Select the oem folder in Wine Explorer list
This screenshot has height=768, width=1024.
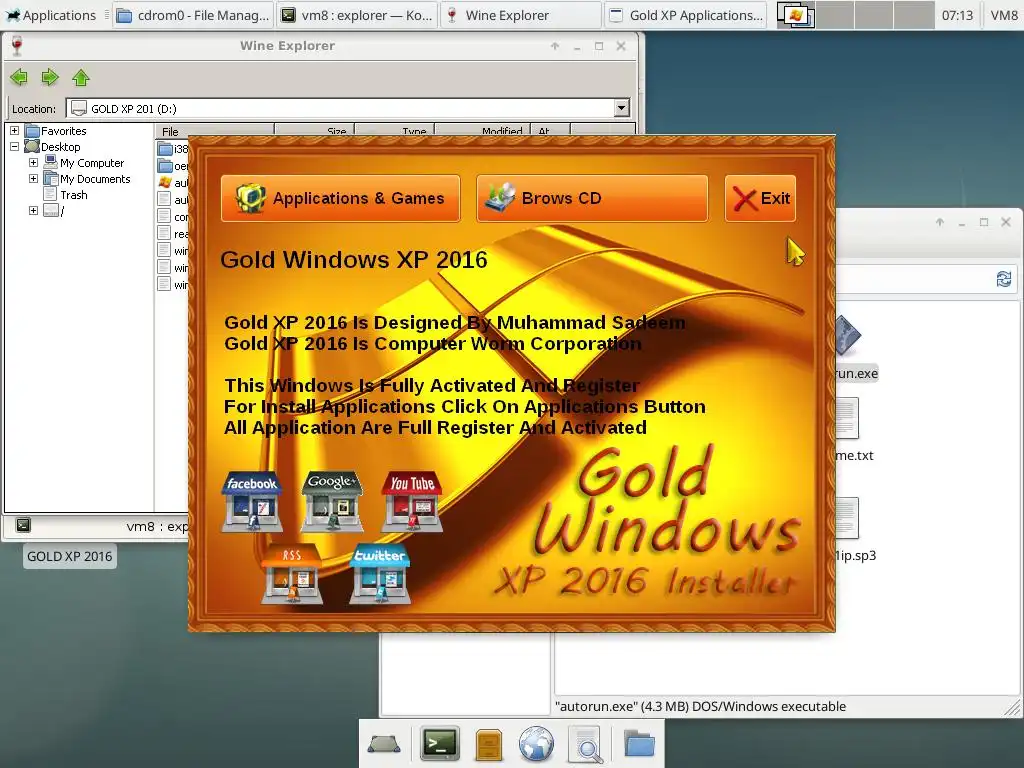tap(172, 166)
